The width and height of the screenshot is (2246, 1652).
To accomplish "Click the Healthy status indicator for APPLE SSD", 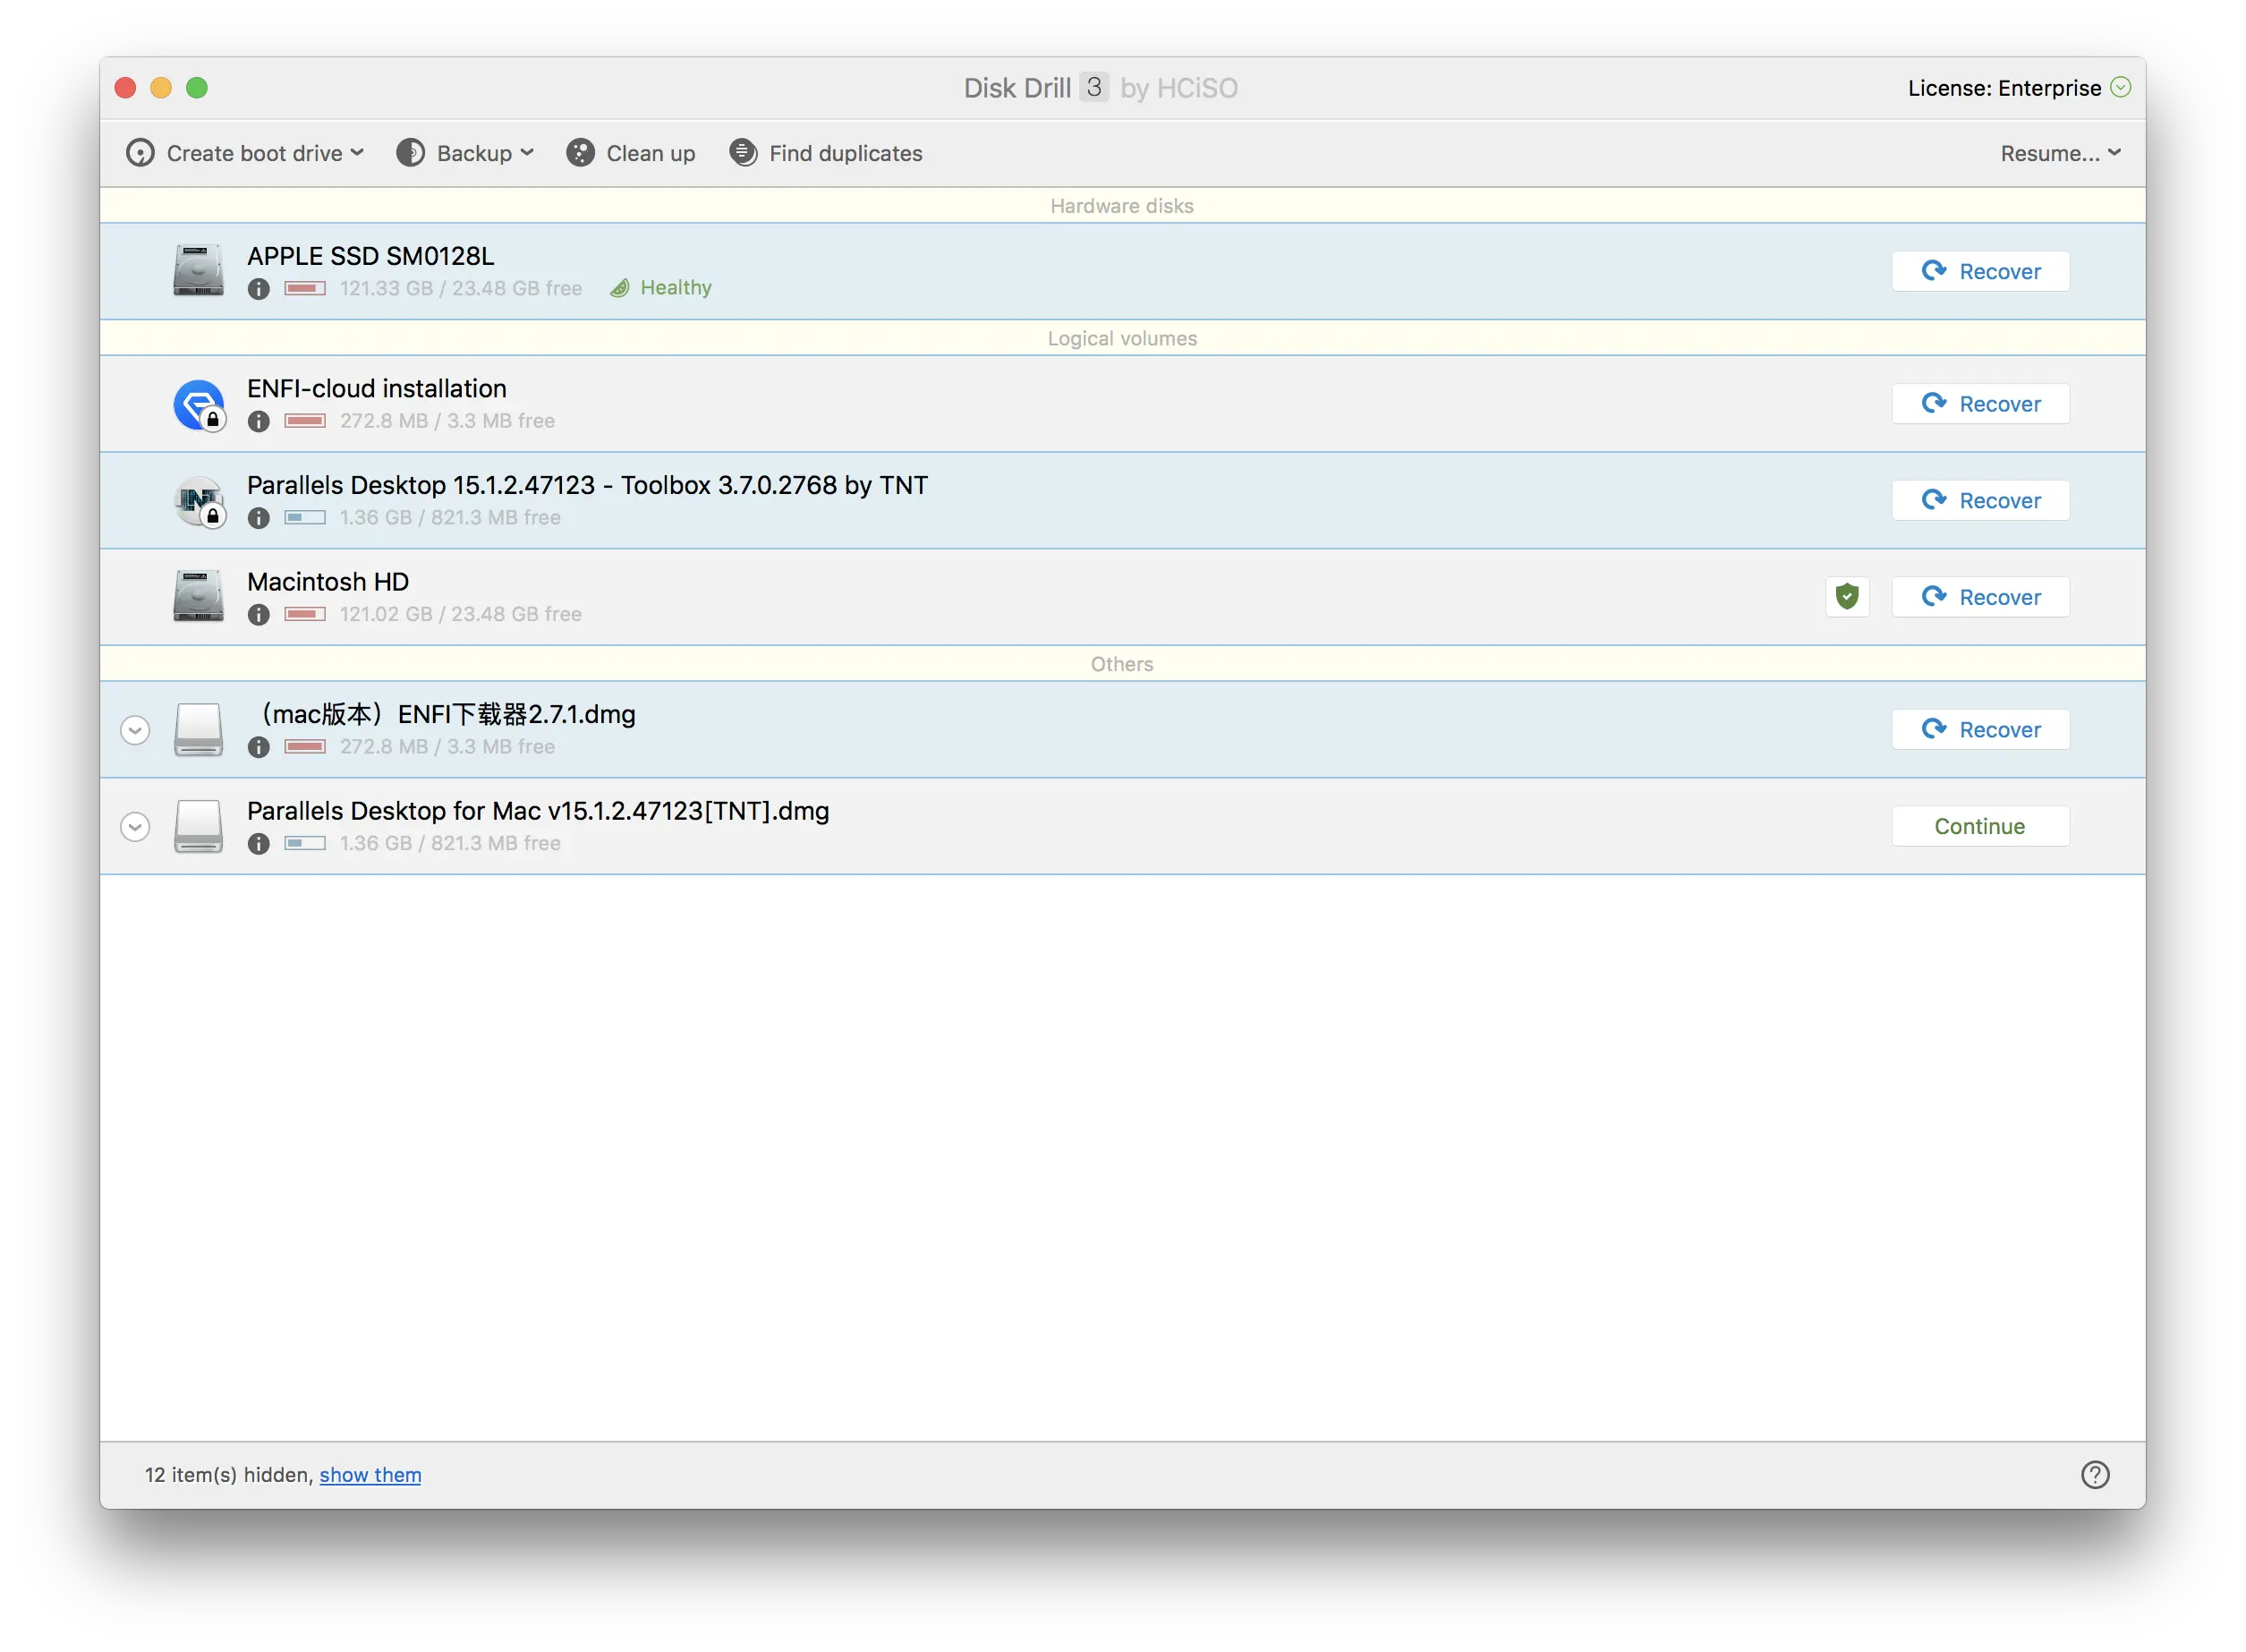I will click(x=662, y=288).
